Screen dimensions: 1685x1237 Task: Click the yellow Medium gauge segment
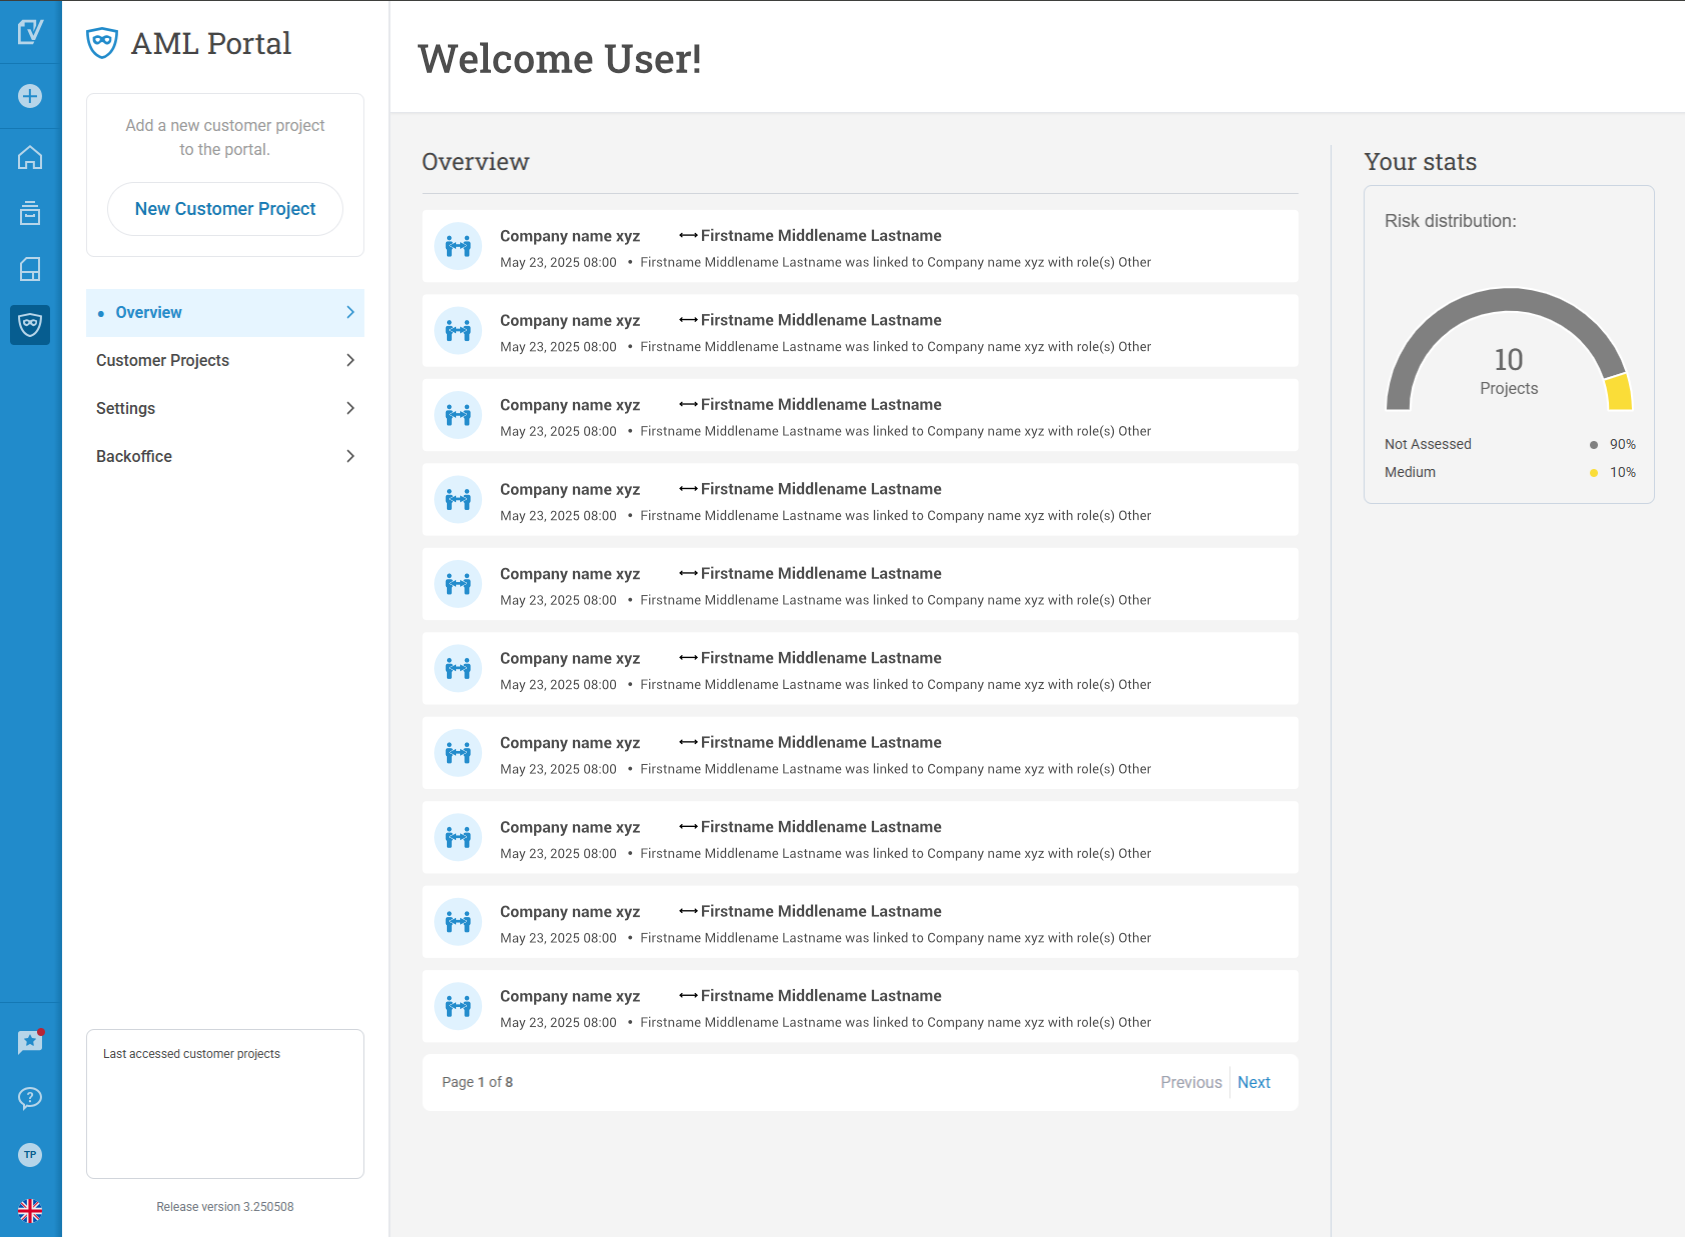(1619, 392)
